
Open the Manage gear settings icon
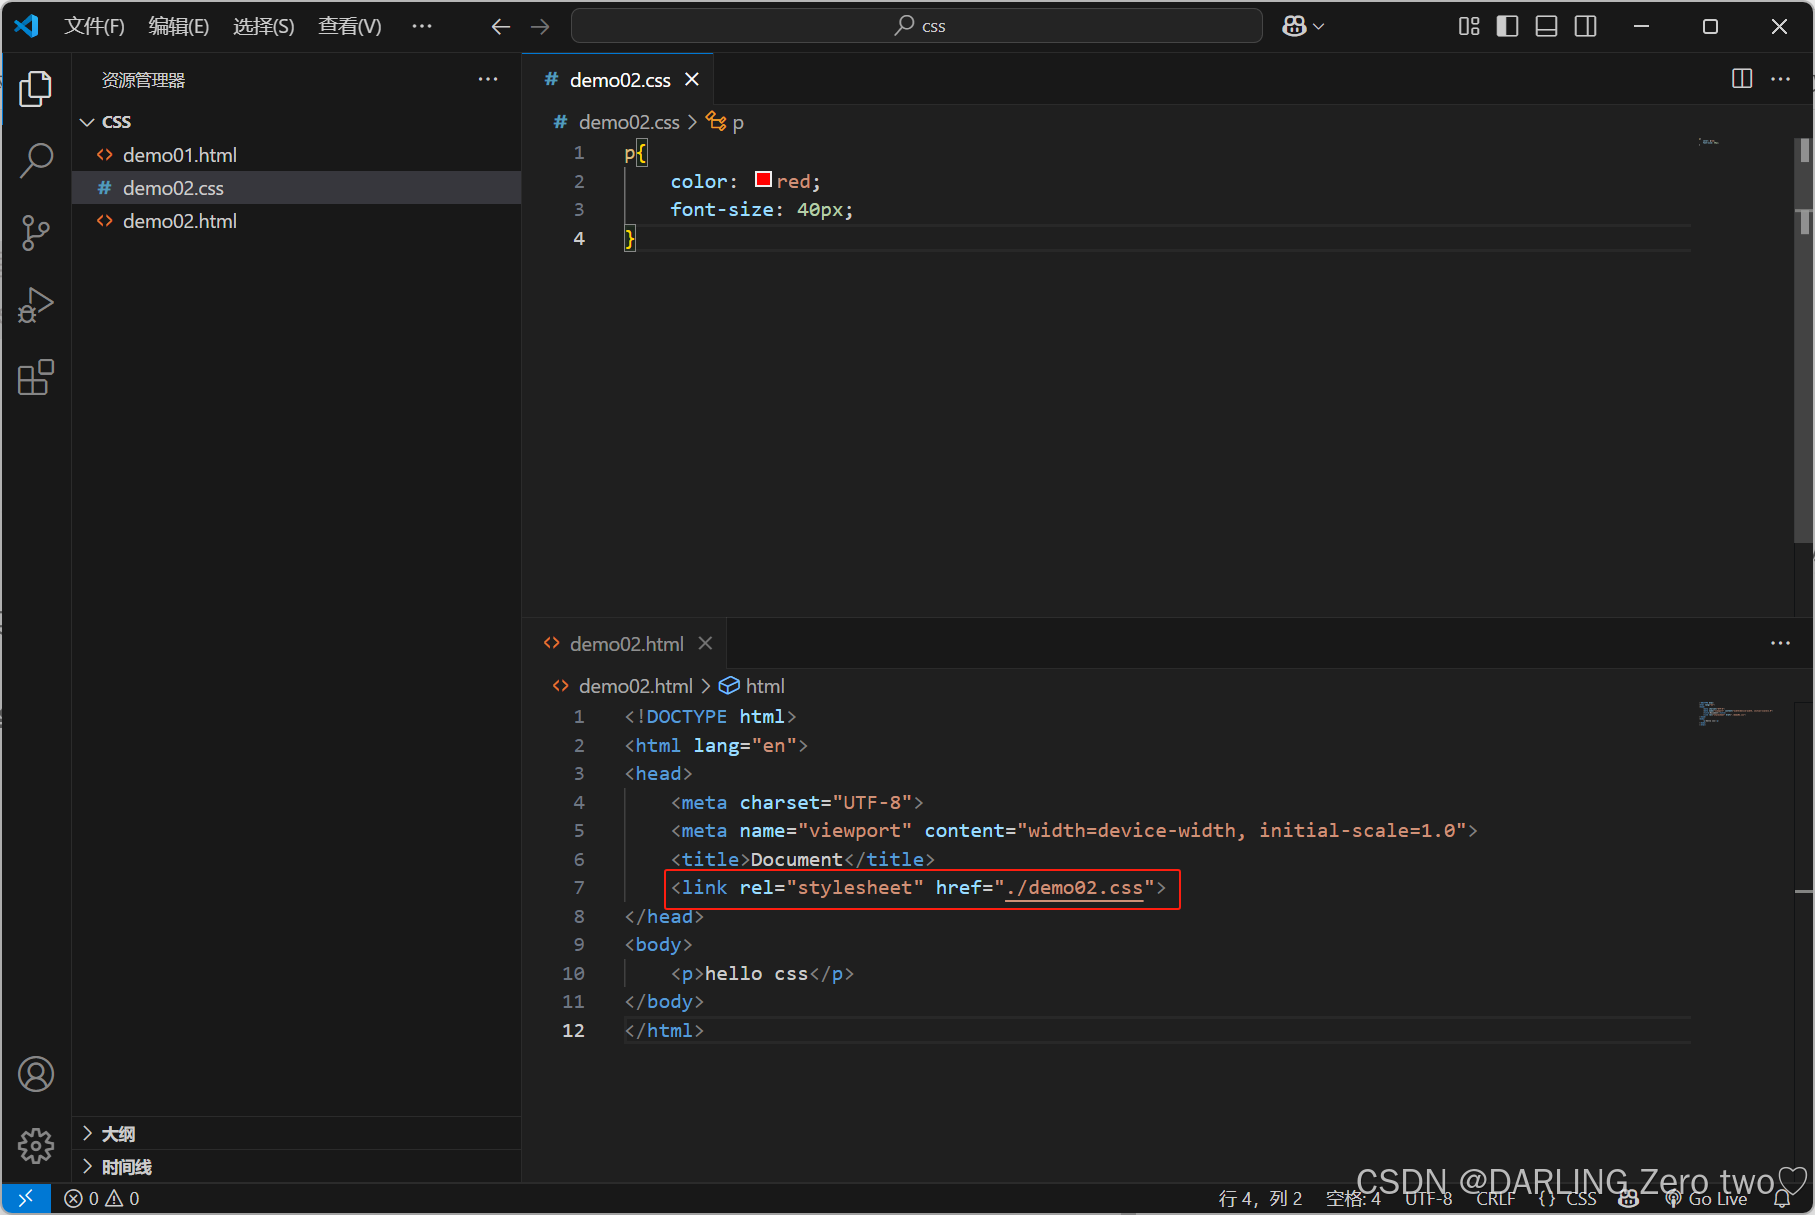tap(36, 1145)
